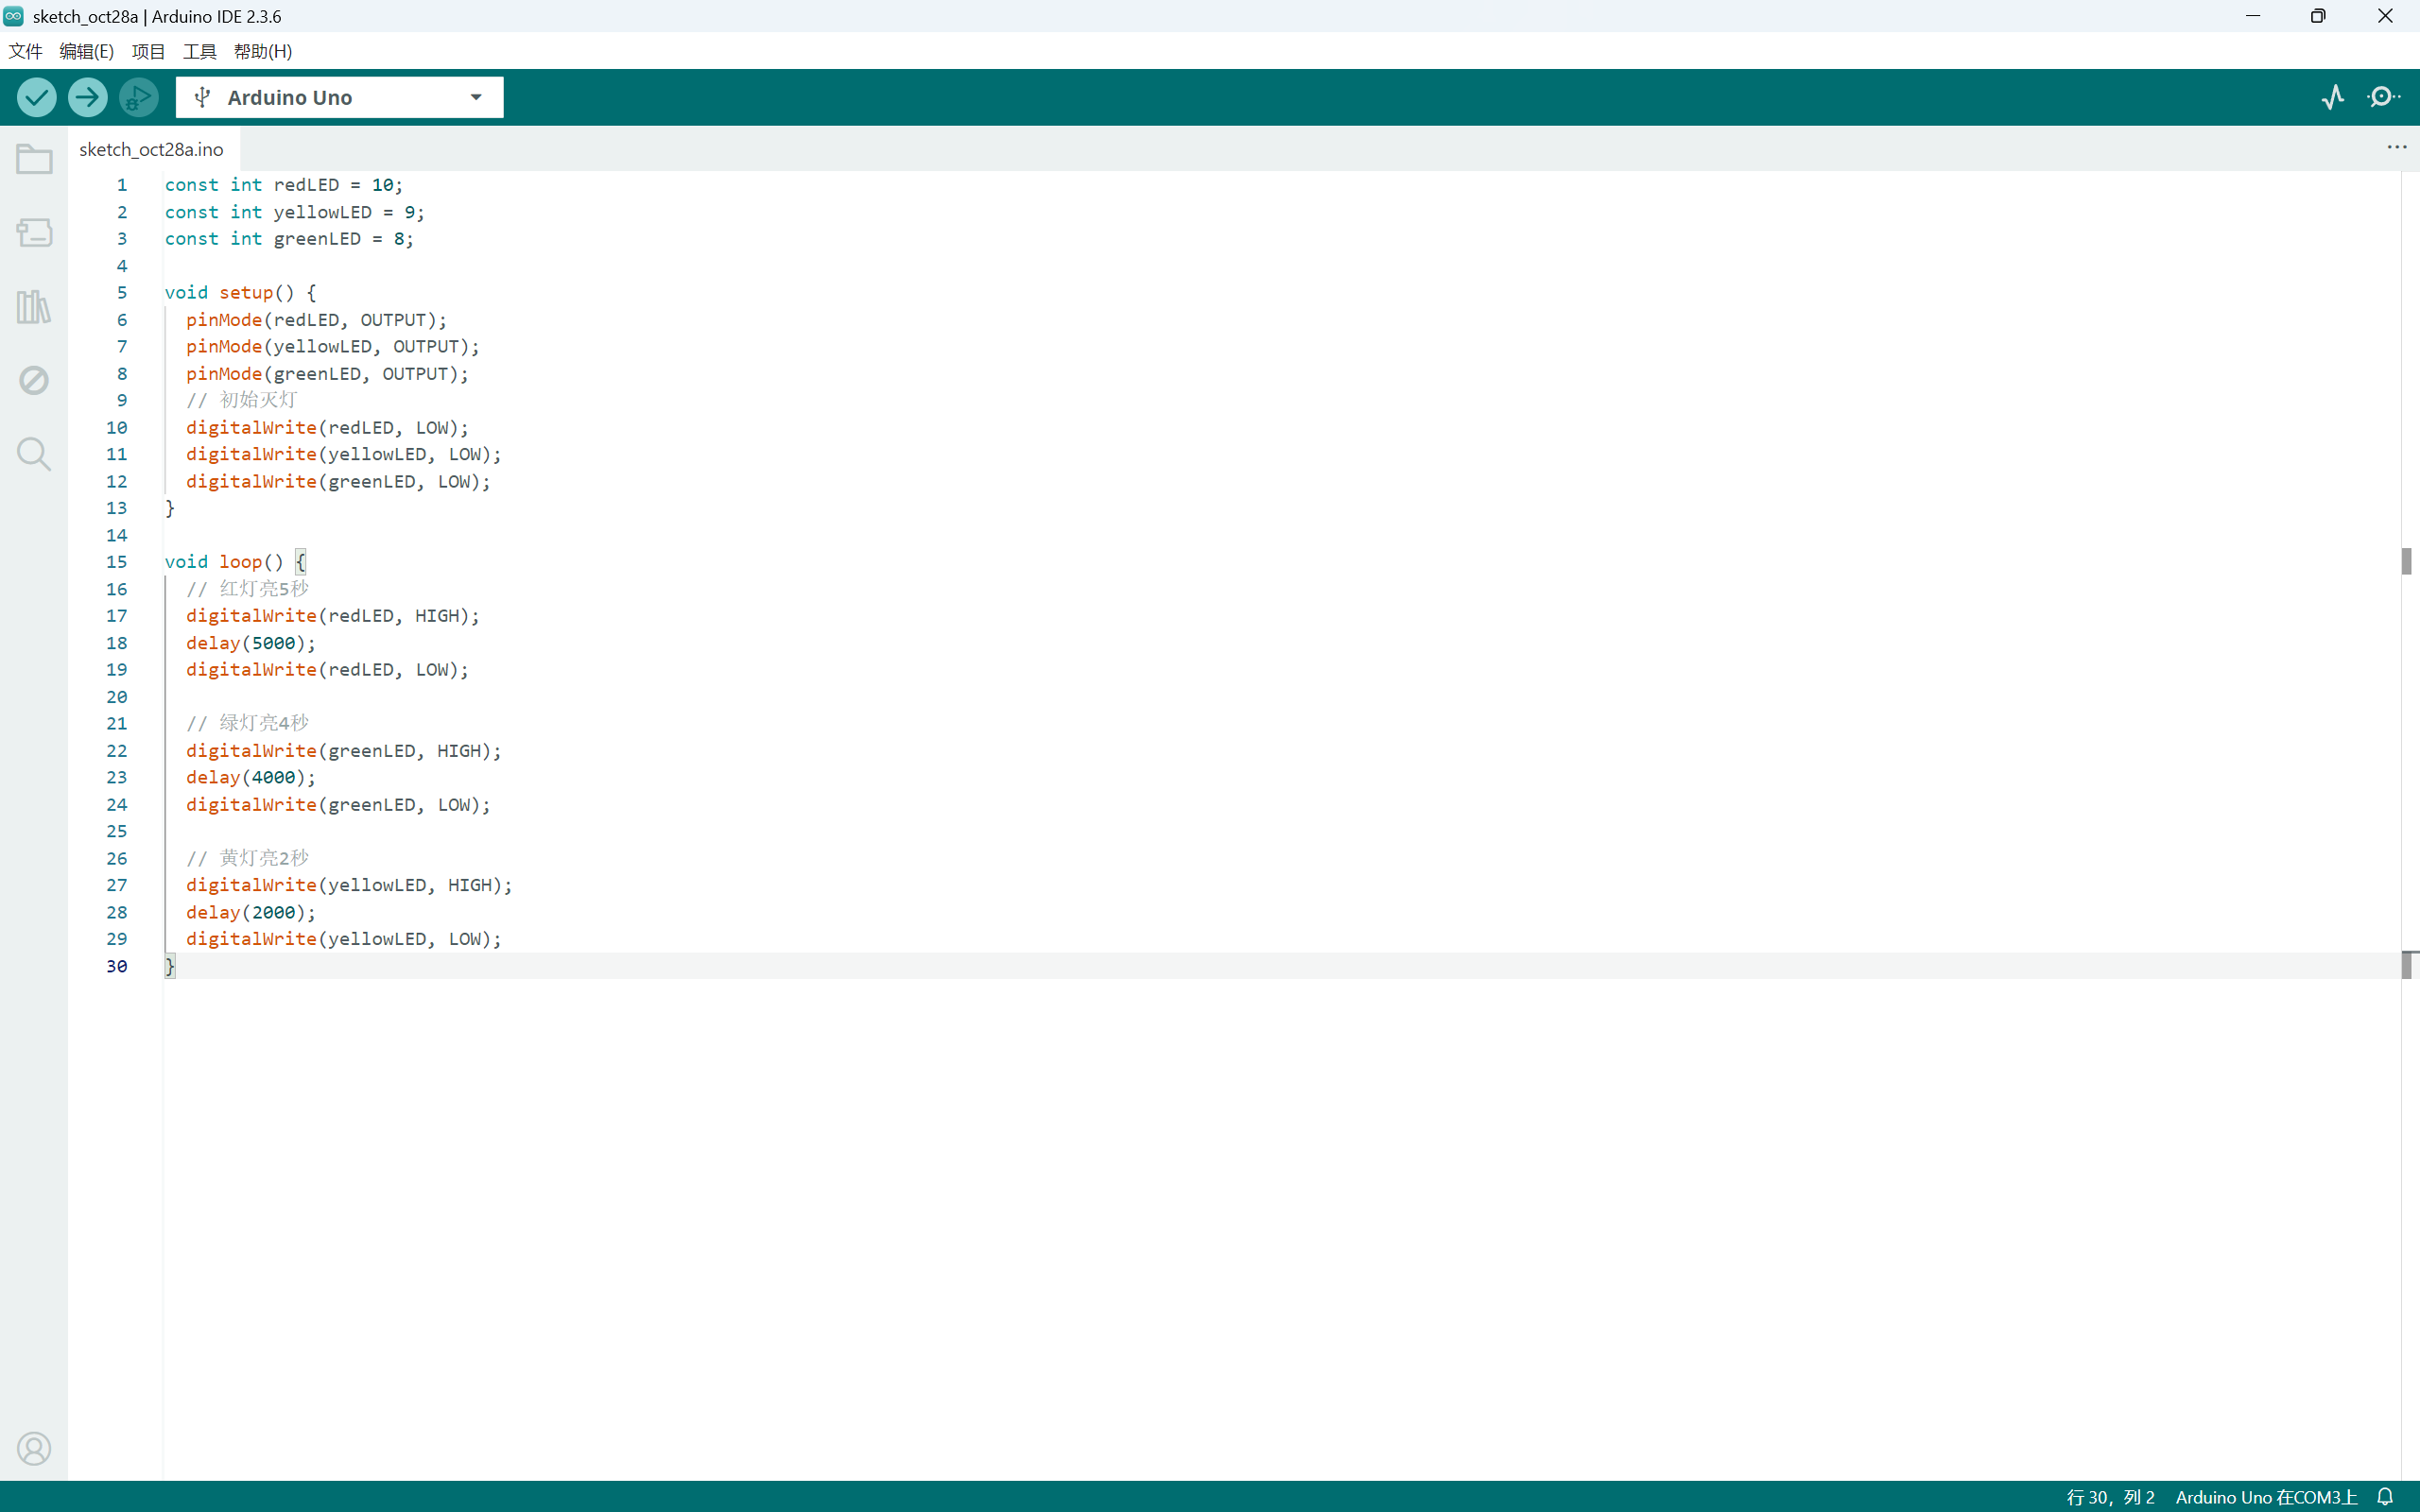Select the sketch_oct28a.ino tab
The image size is (2420, 1512).
pyautogui.click(x=151, y=149)
